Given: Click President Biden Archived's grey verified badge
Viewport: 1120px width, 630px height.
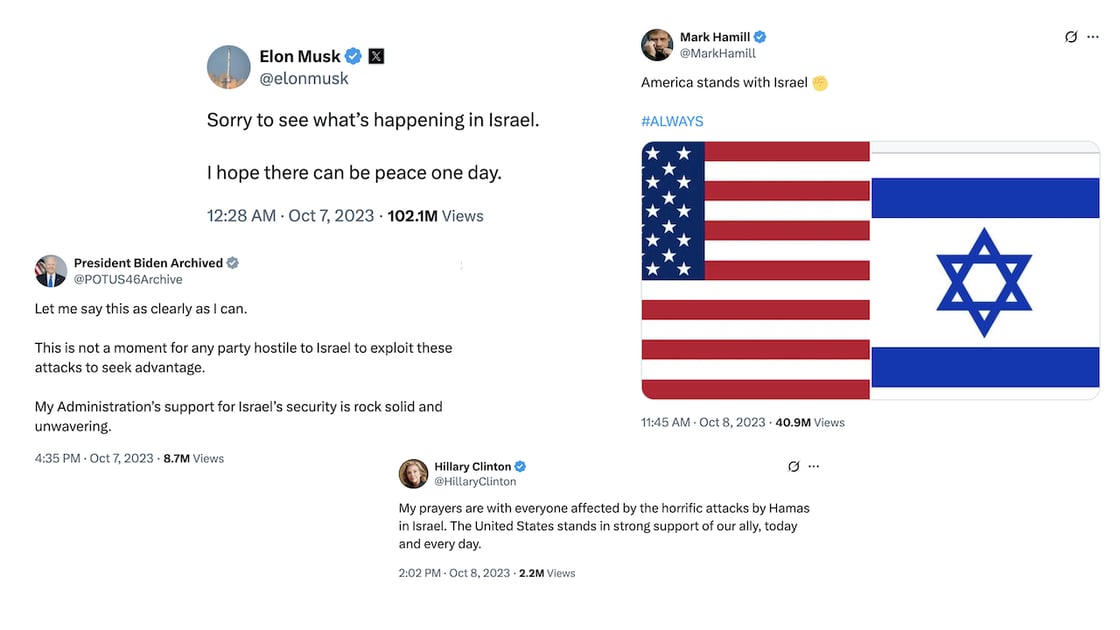Looking at the screenshot, I should [x=233, y=263].
